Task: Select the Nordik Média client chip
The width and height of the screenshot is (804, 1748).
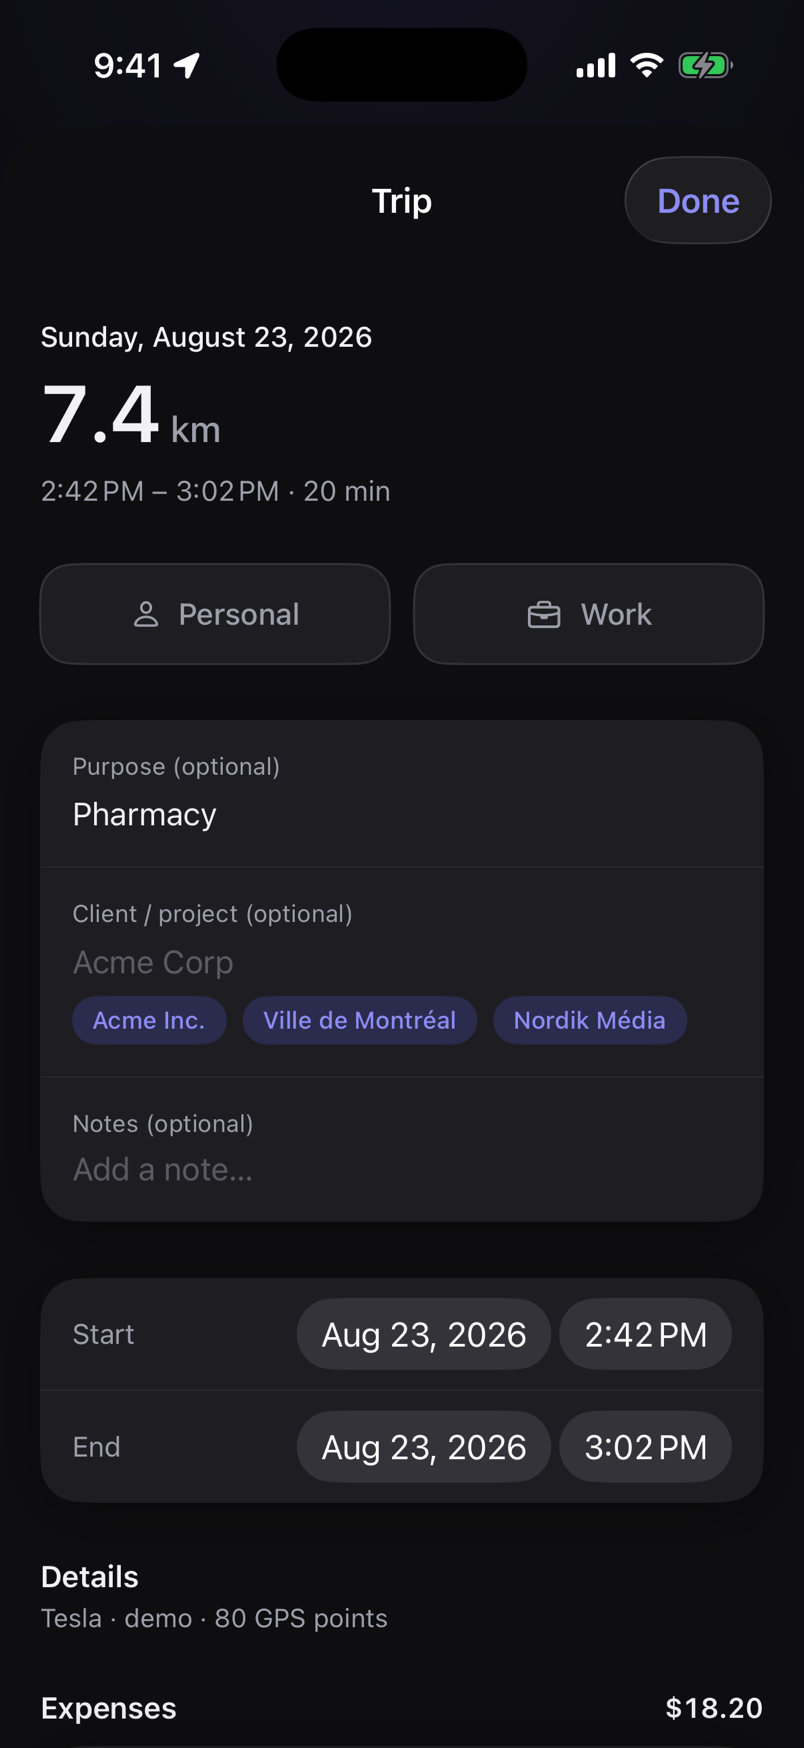Action: (x=590, y=1020)
